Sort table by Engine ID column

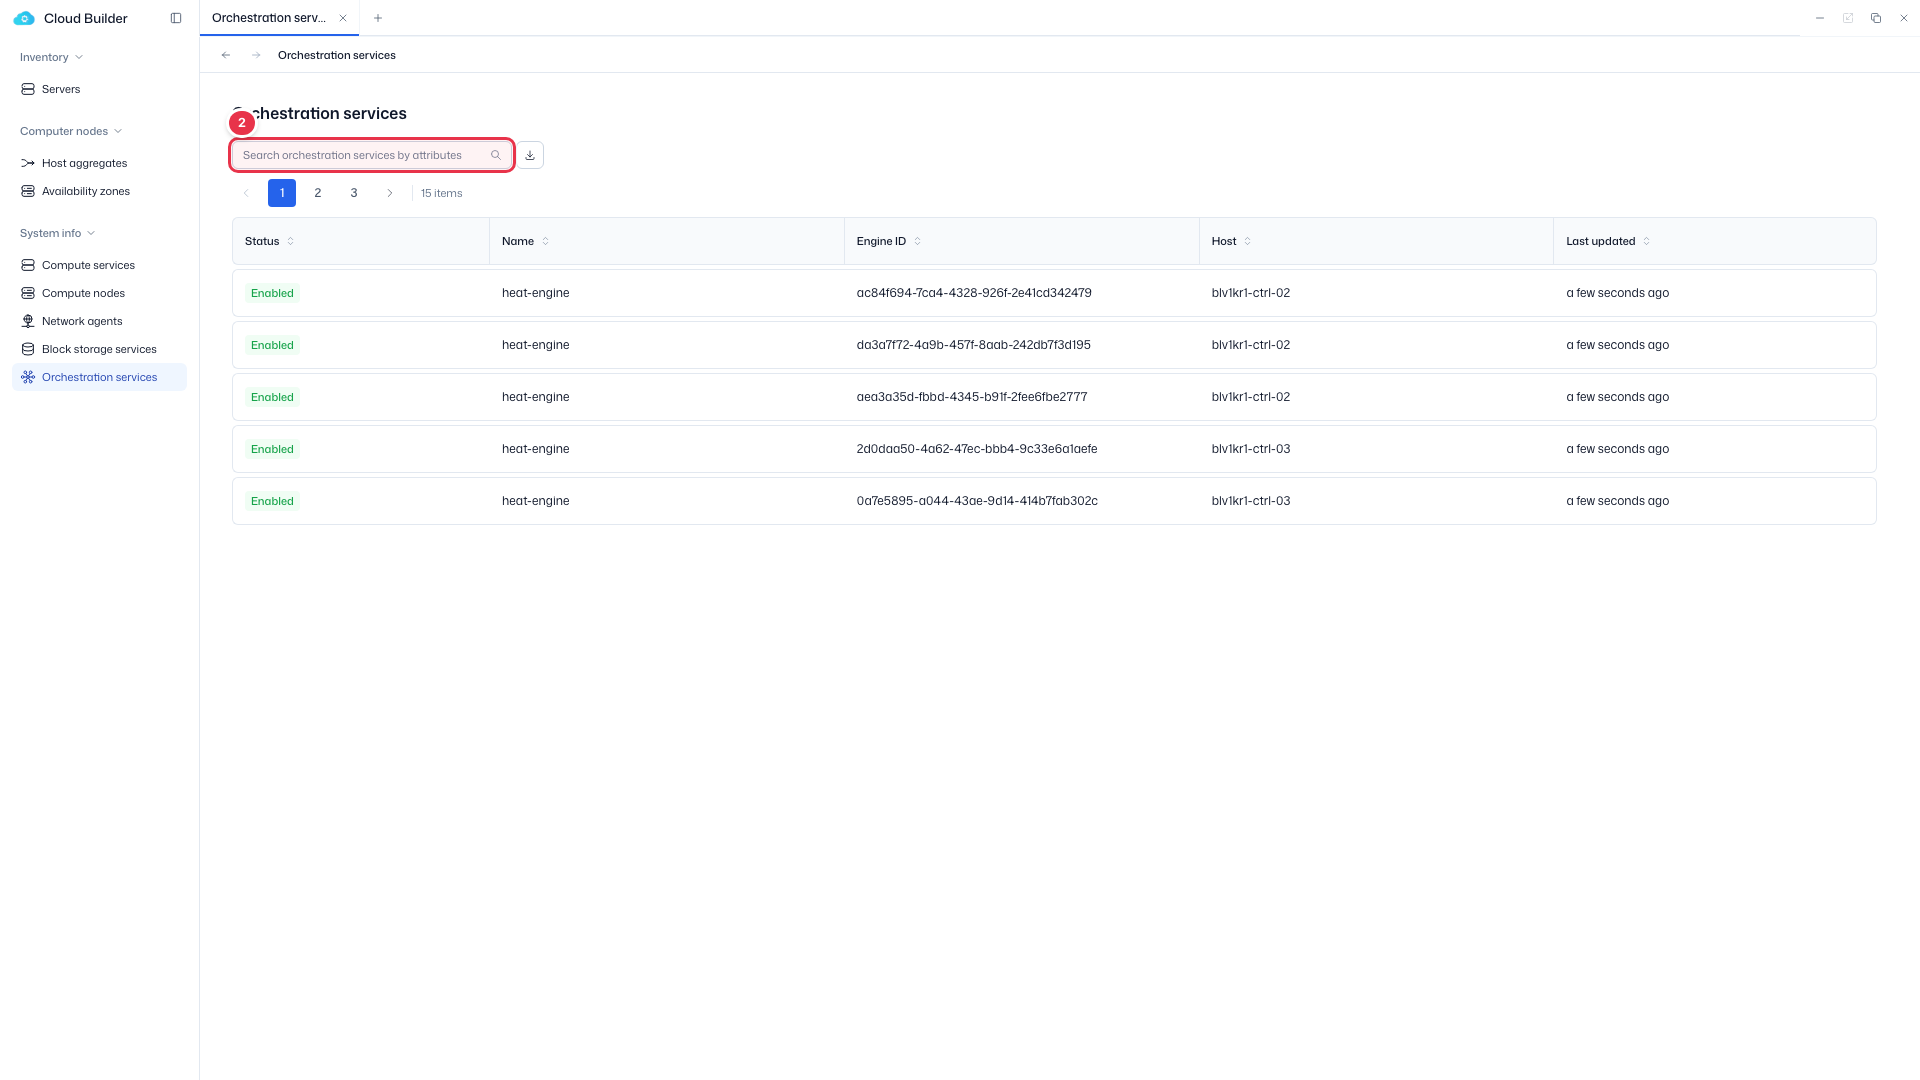click(917, 241)
